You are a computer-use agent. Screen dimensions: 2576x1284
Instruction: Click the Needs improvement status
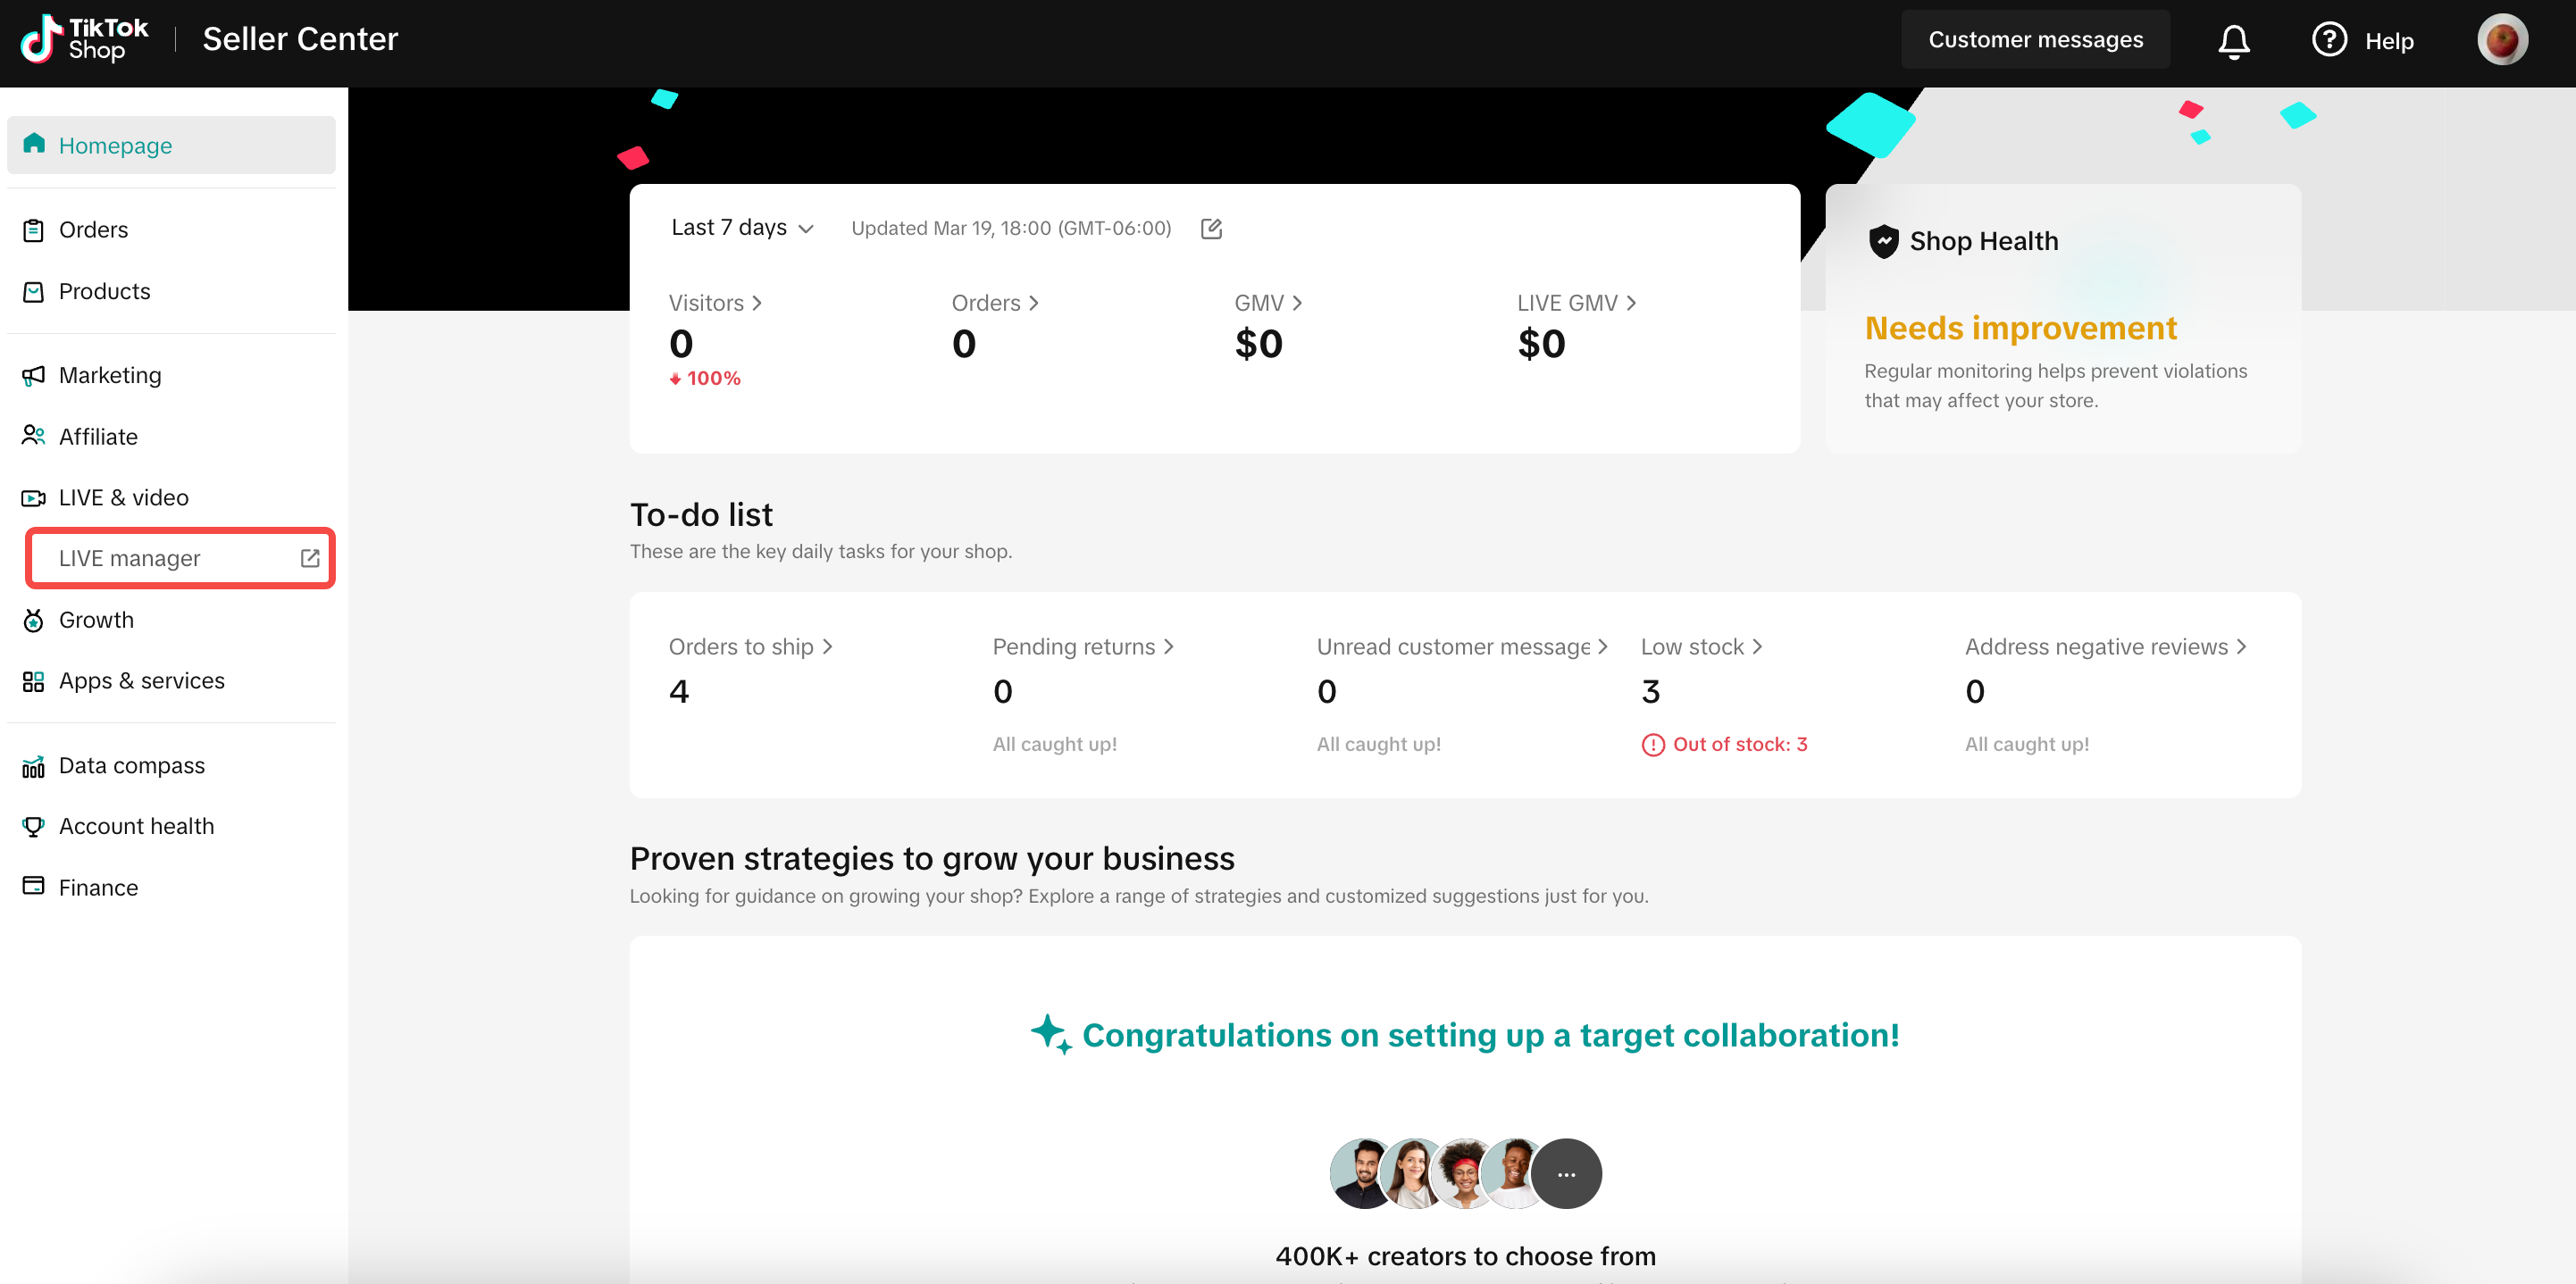(2020, 328)
